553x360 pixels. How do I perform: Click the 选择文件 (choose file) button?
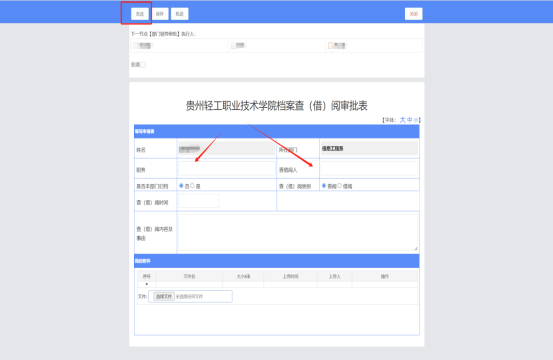(164, 297)
